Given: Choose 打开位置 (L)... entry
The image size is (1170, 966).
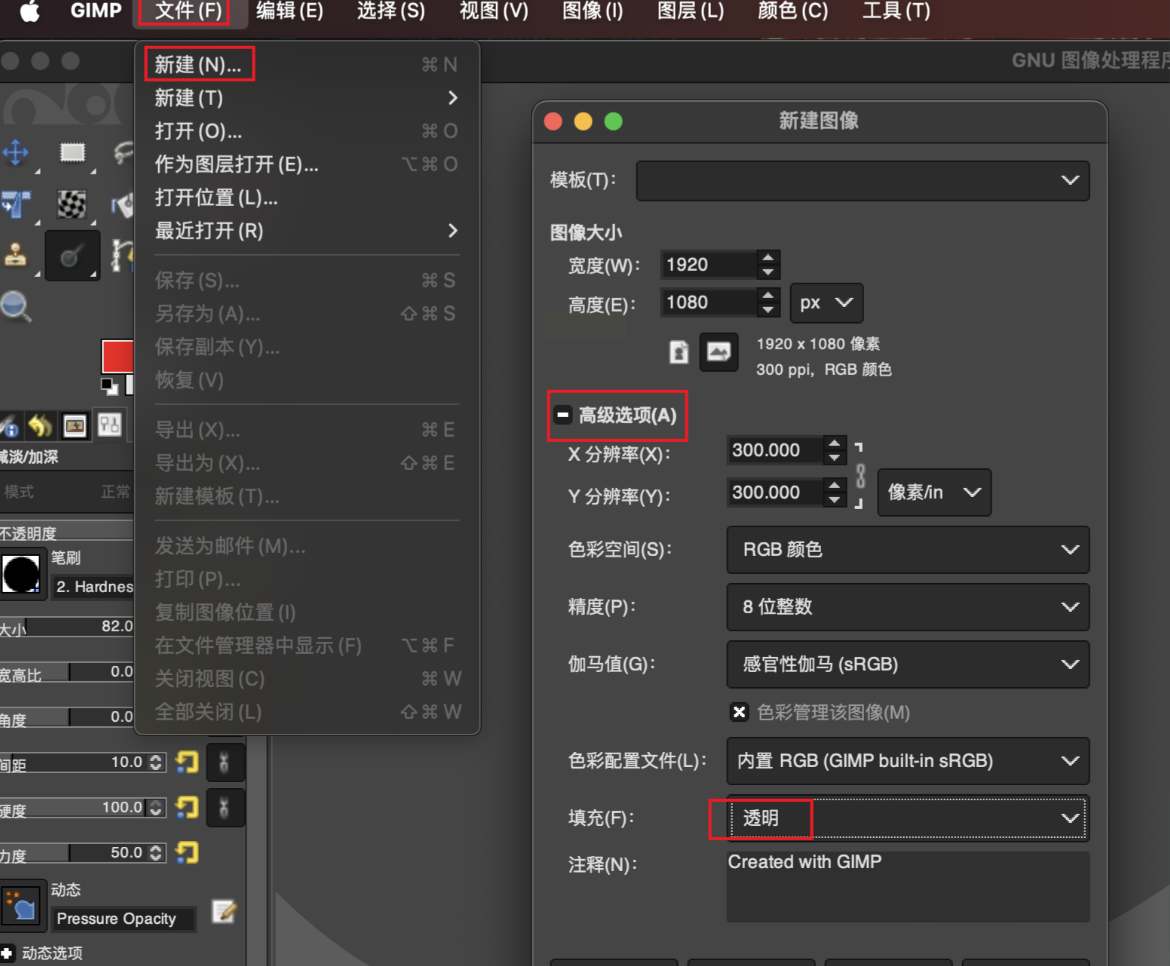Looking at the screenshot, I should 307,198.
